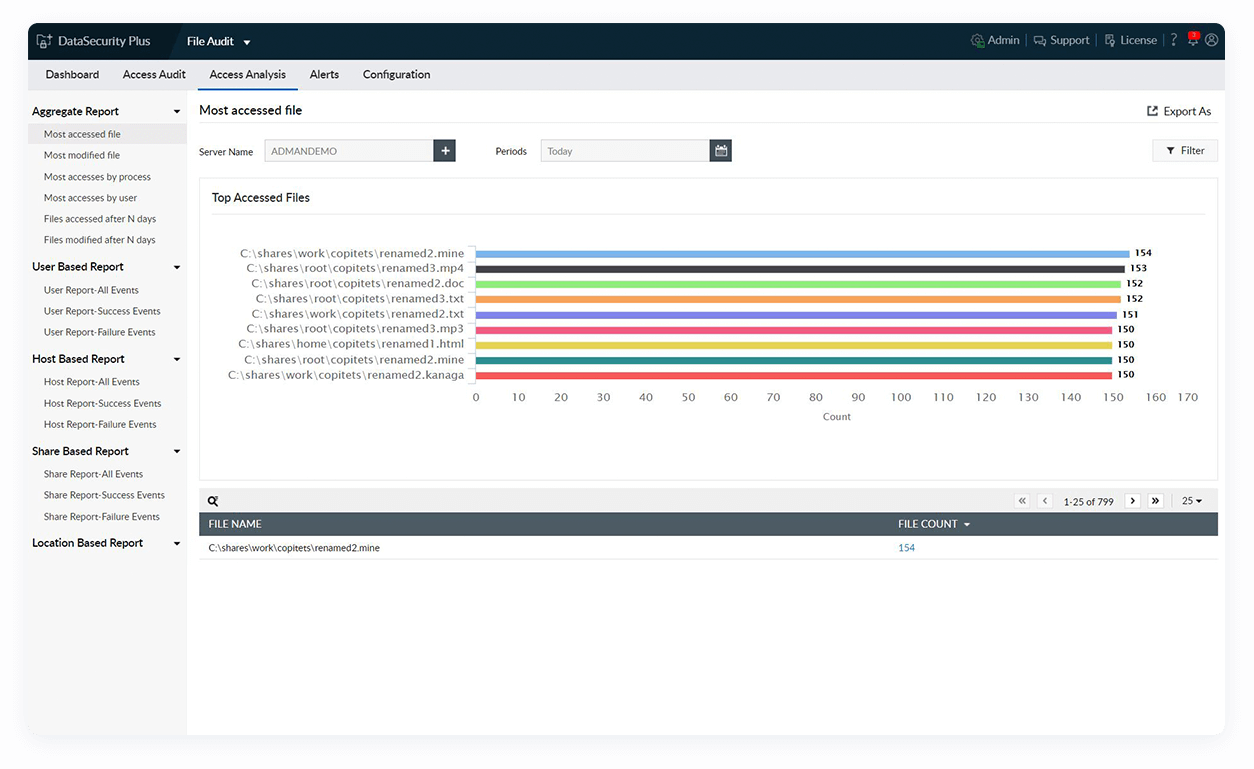The image size is (1254, 769).
Task: Expand the Location Based Report section
Action: pyautogui.click(x=177, y=544)
